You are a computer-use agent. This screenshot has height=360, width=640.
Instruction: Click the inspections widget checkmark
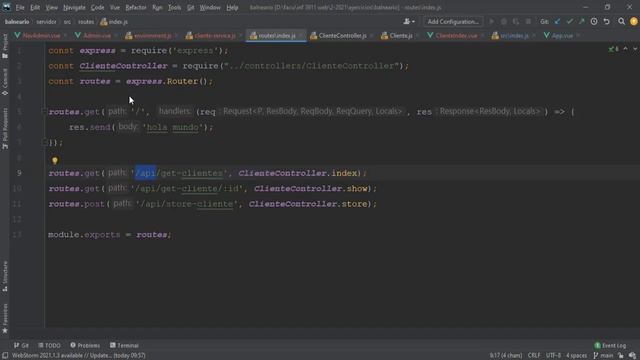[x=613, y=49]
